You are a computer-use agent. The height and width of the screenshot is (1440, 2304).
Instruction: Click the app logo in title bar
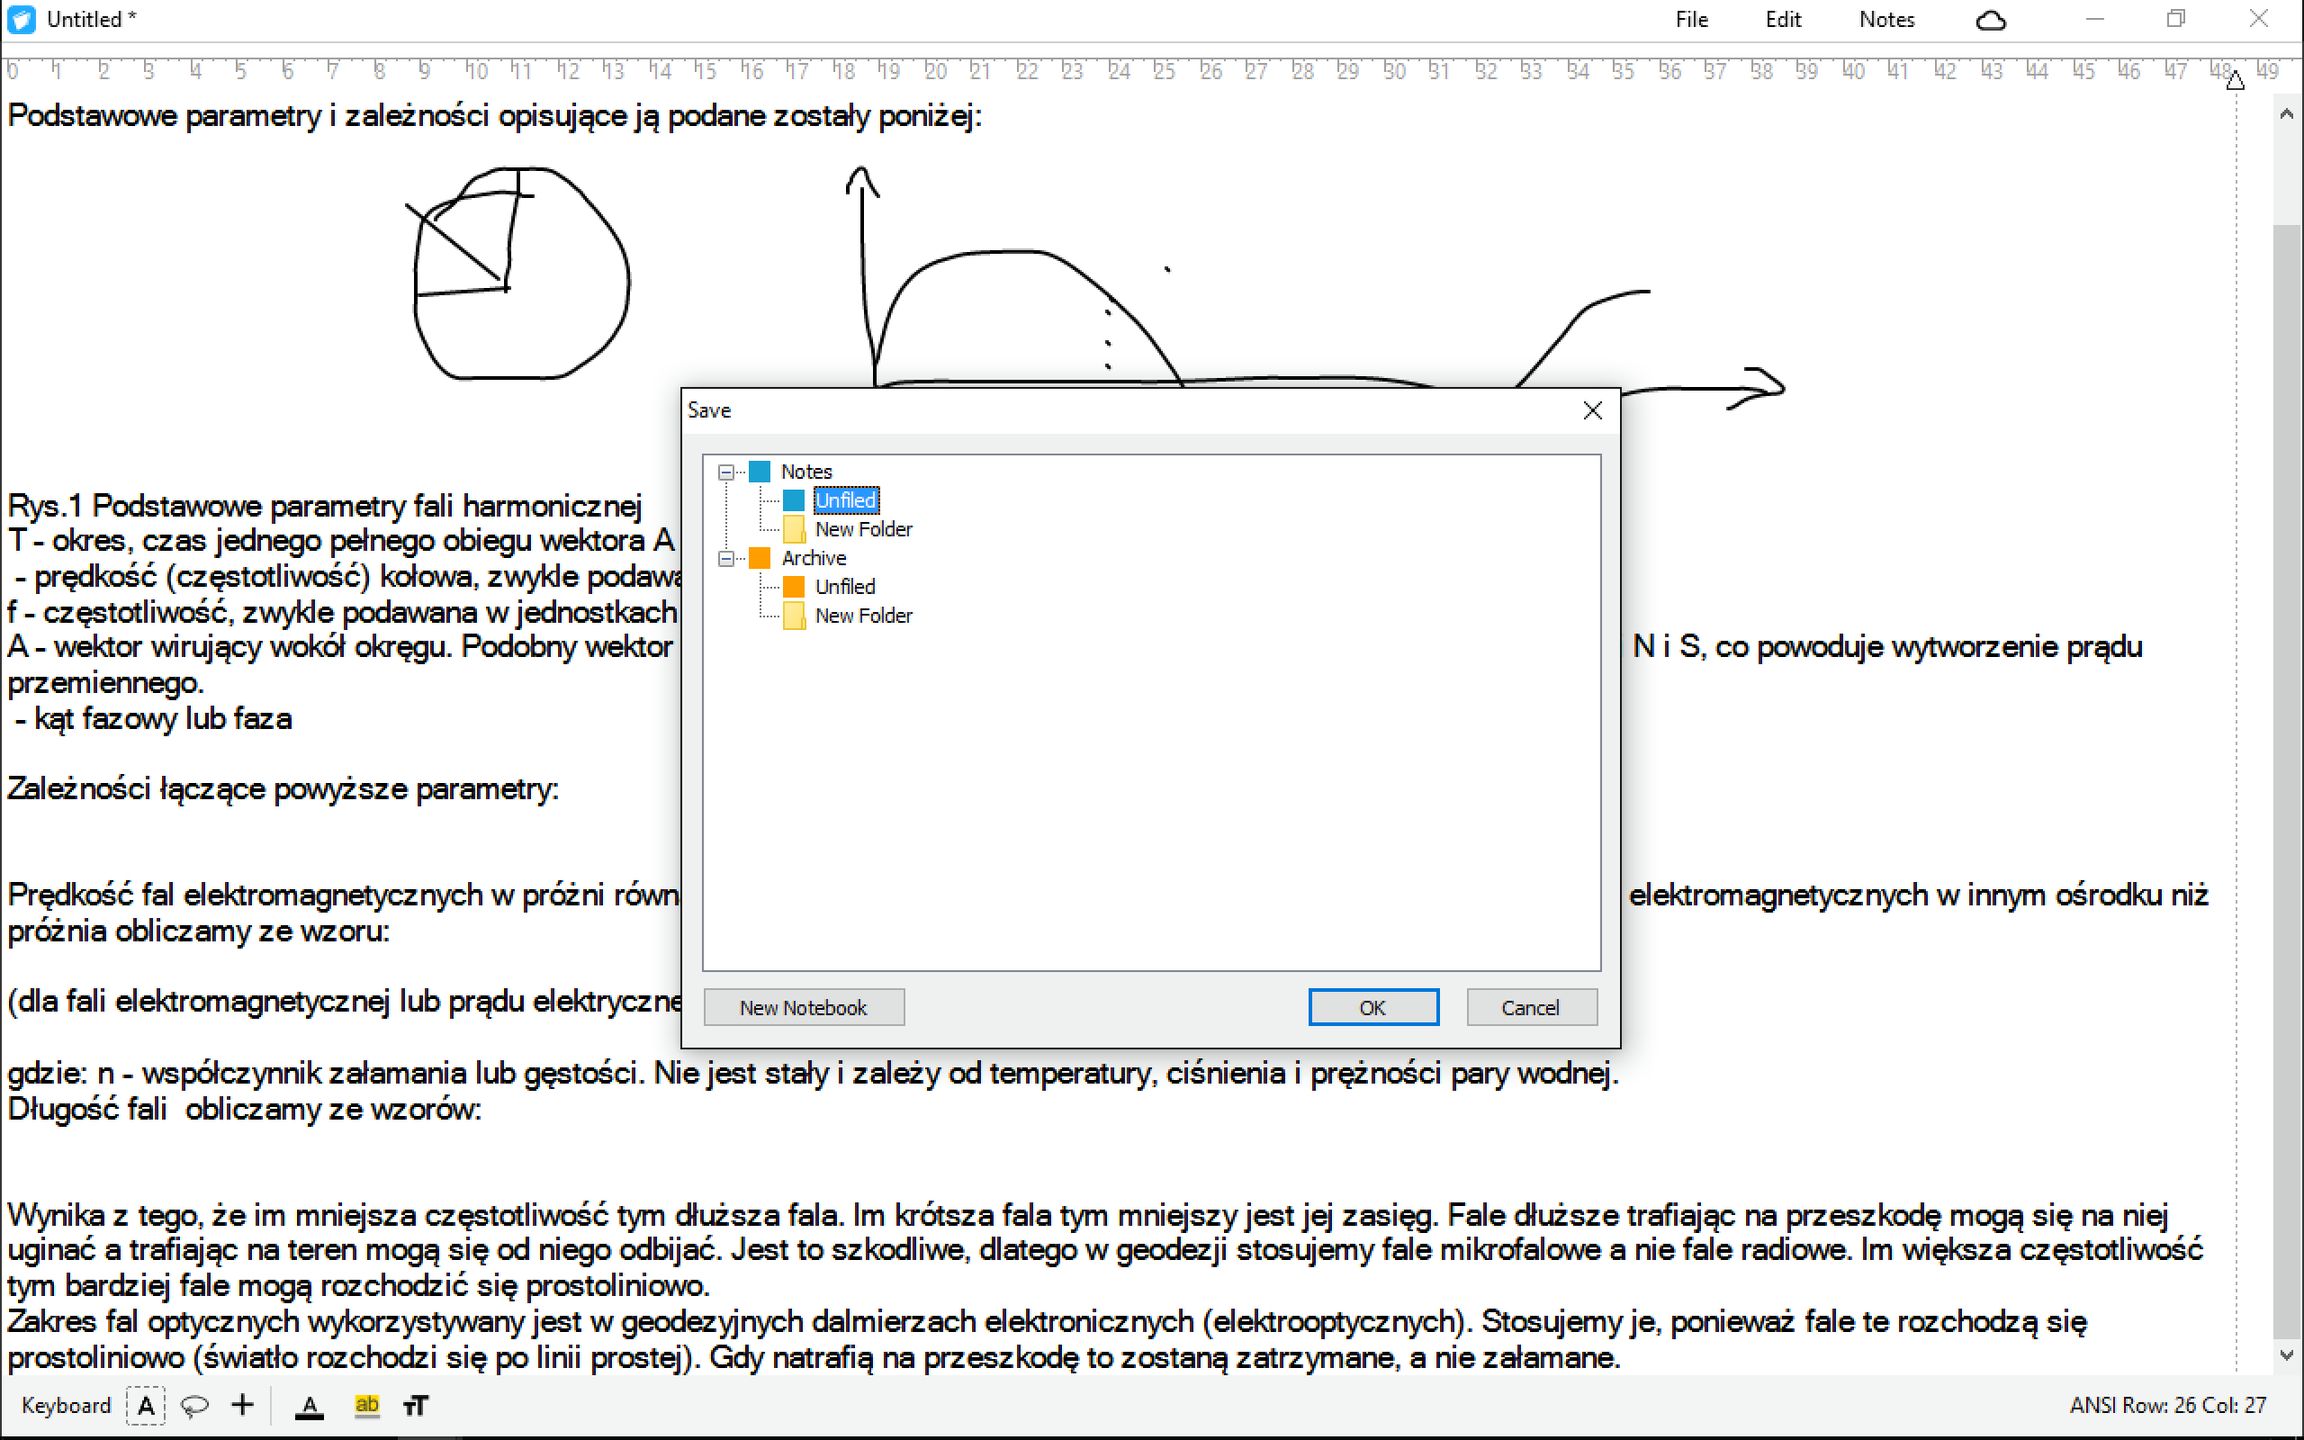20,19
